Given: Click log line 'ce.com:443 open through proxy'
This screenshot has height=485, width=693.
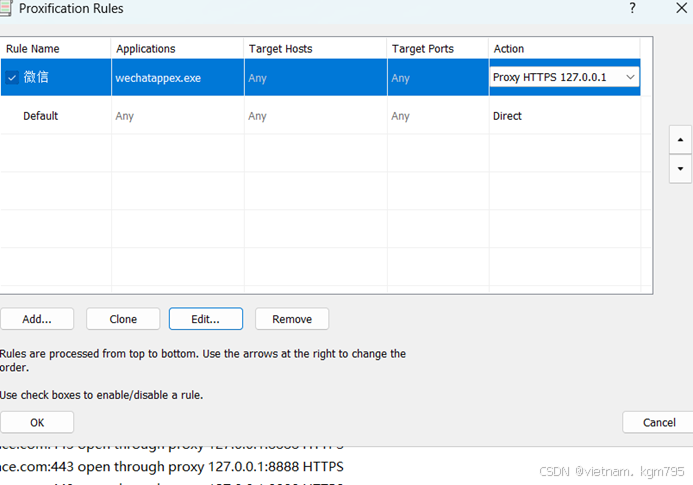Looking at the screenshot, I should (171, 466).
